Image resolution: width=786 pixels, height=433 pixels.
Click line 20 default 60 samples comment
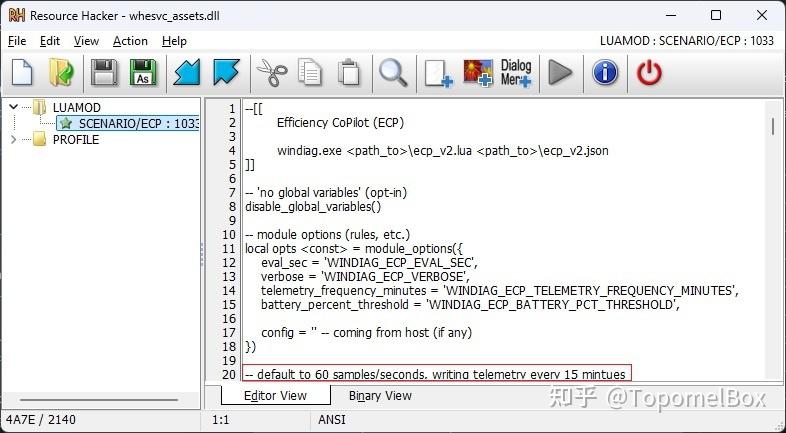click(x=435, y=374)
